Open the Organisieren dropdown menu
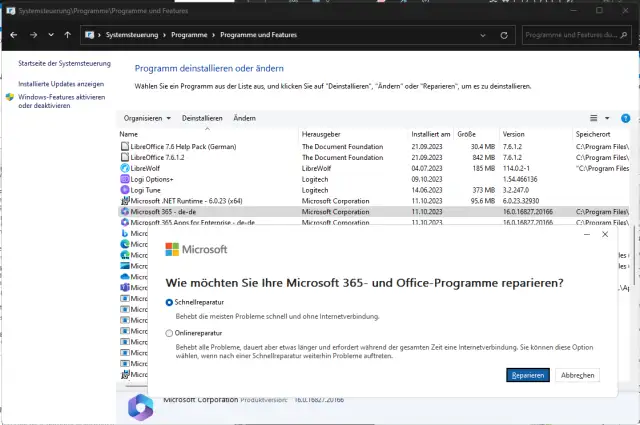The width and height of the screenshot is (640, 425). [146, 118]
